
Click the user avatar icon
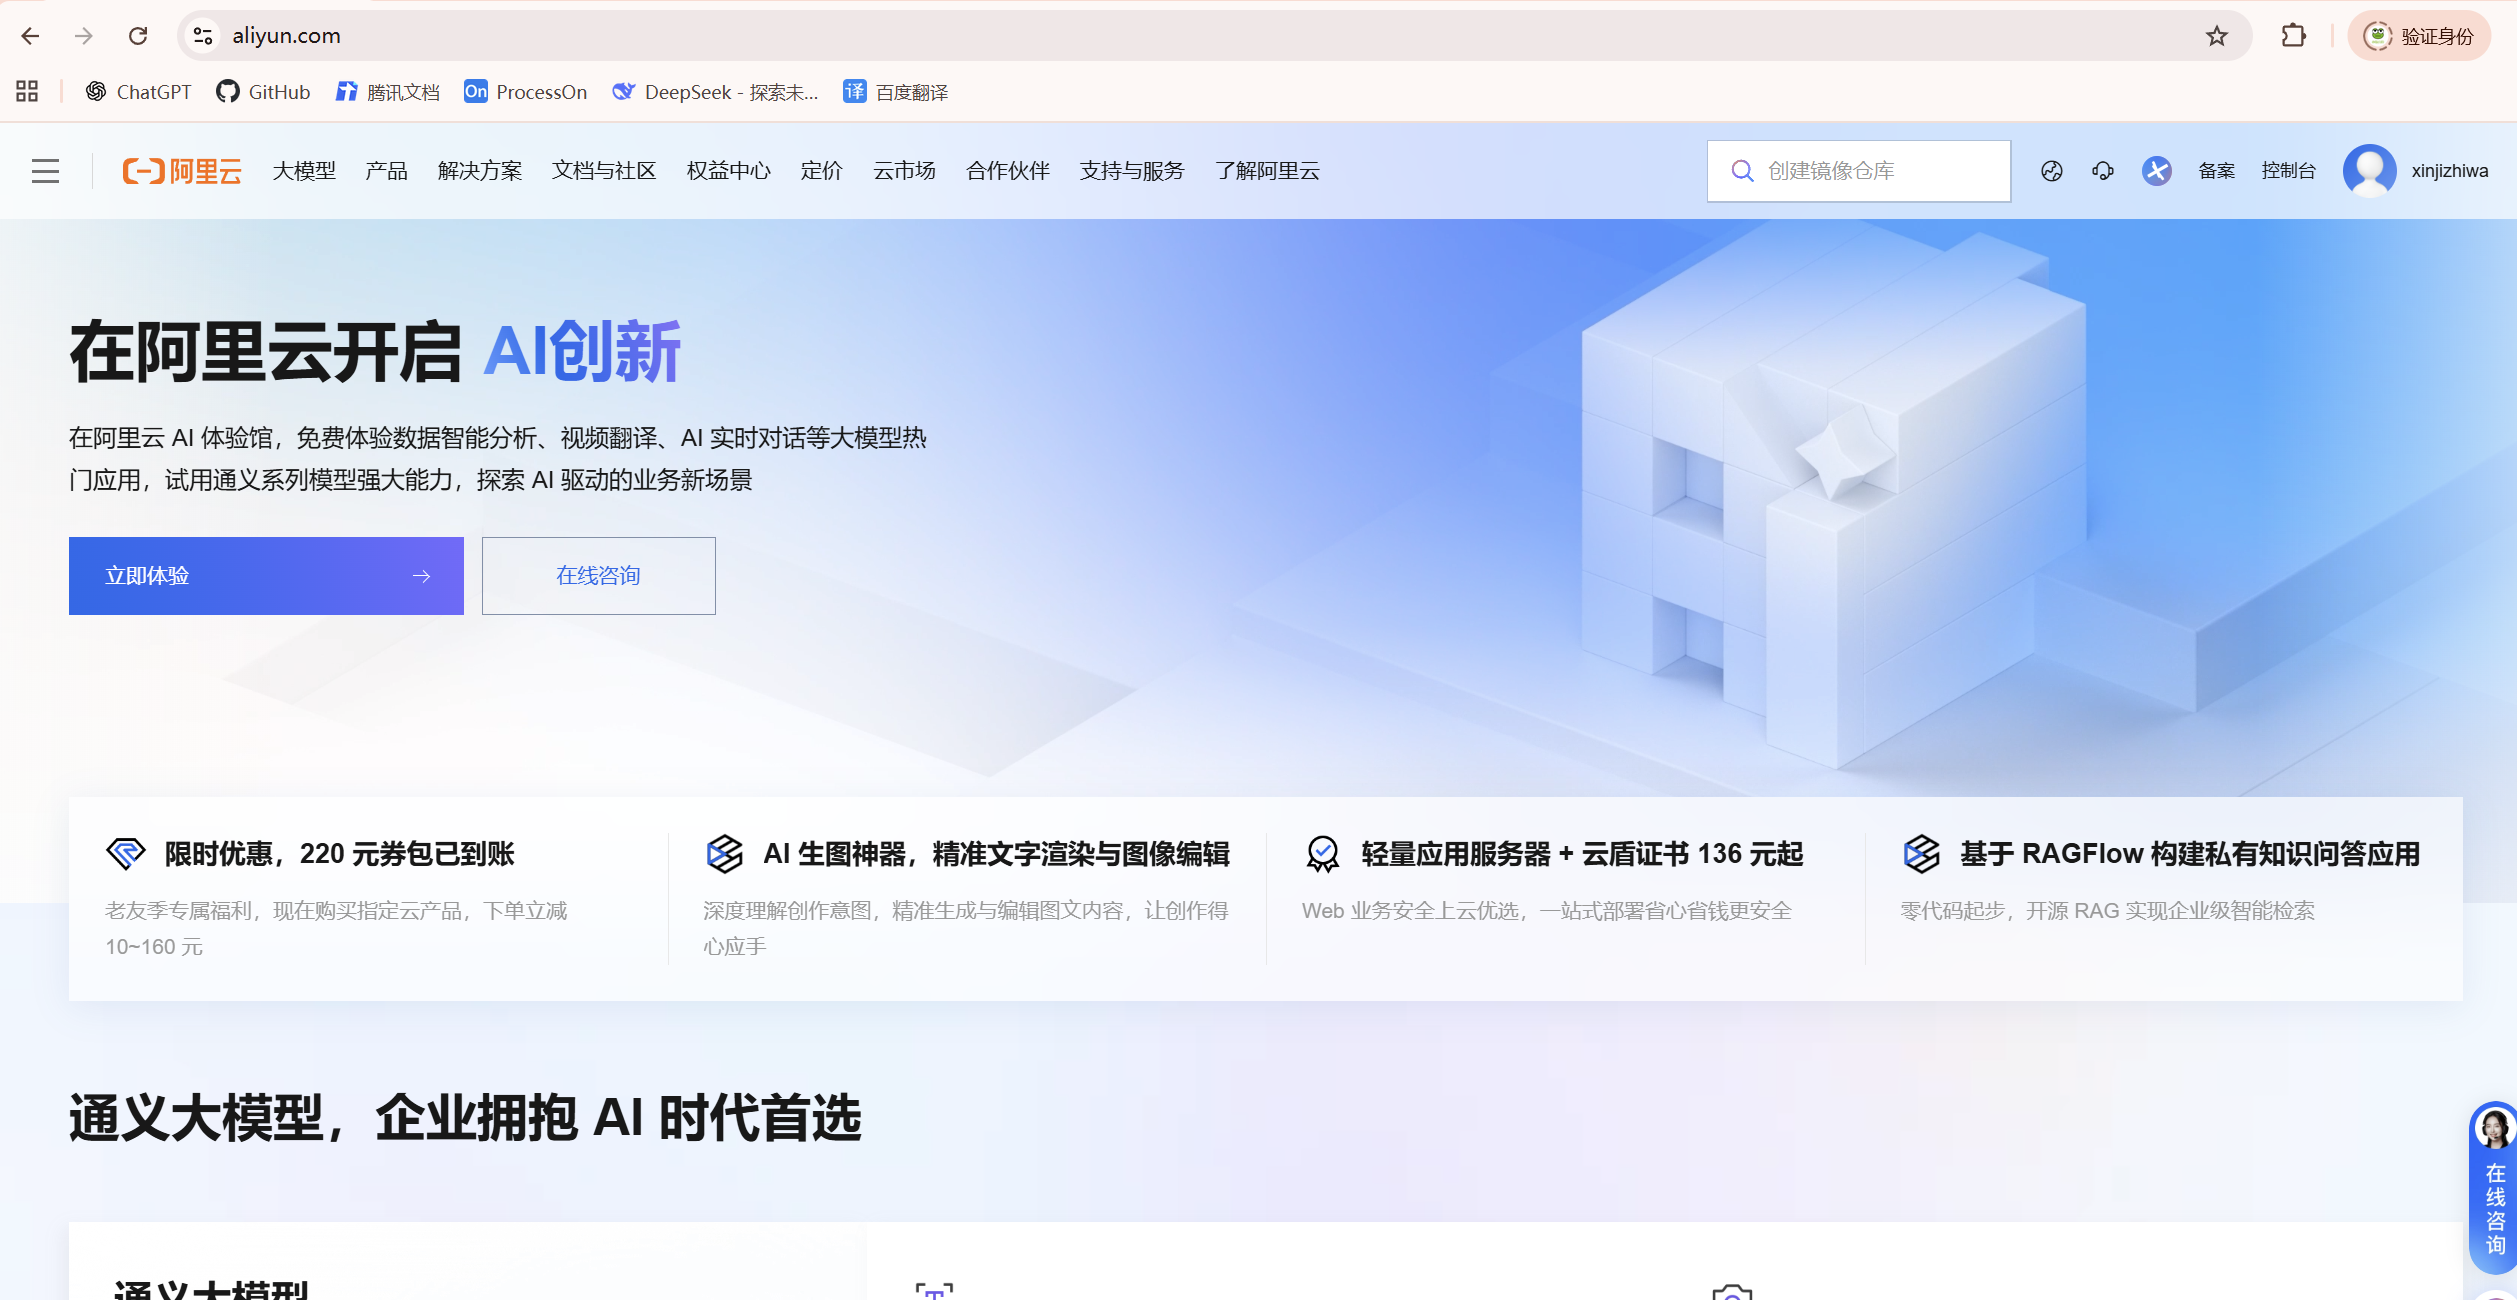pos(2369,171)
